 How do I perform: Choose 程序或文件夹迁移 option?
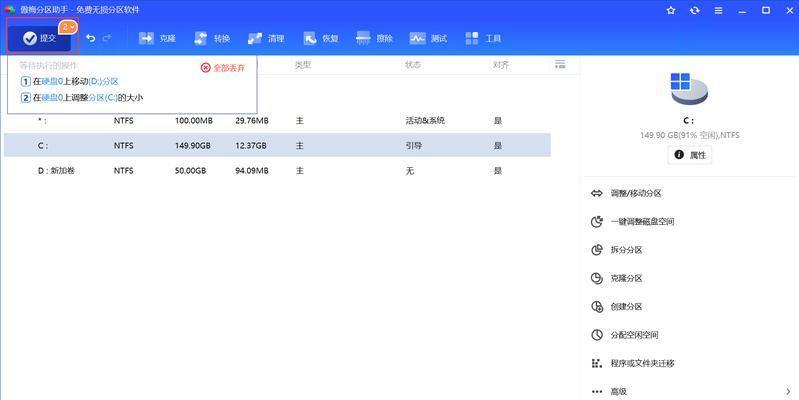[632, 363]
